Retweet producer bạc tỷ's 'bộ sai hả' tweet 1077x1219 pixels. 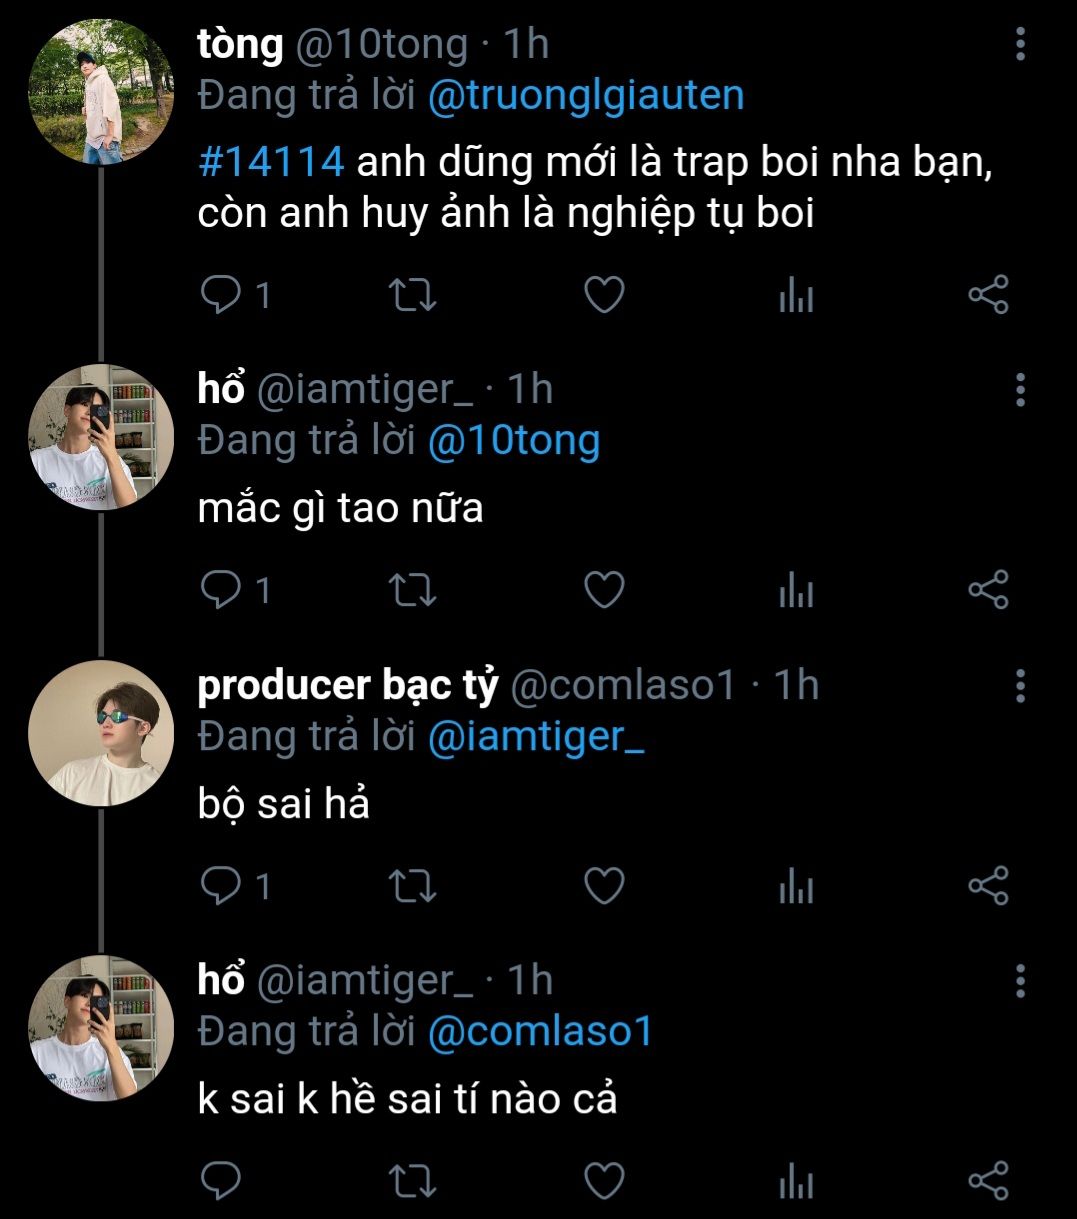point(412,886)
